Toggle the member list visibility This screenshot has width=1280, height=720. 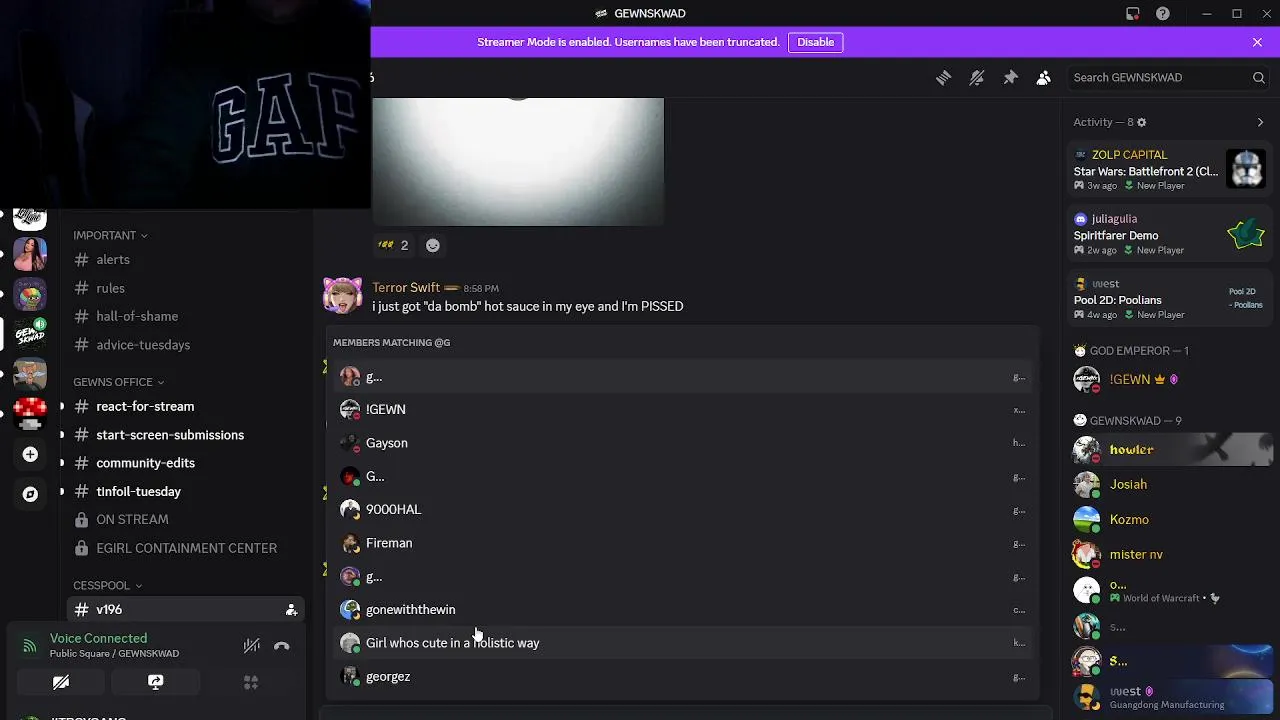[x=1043, y=78]
